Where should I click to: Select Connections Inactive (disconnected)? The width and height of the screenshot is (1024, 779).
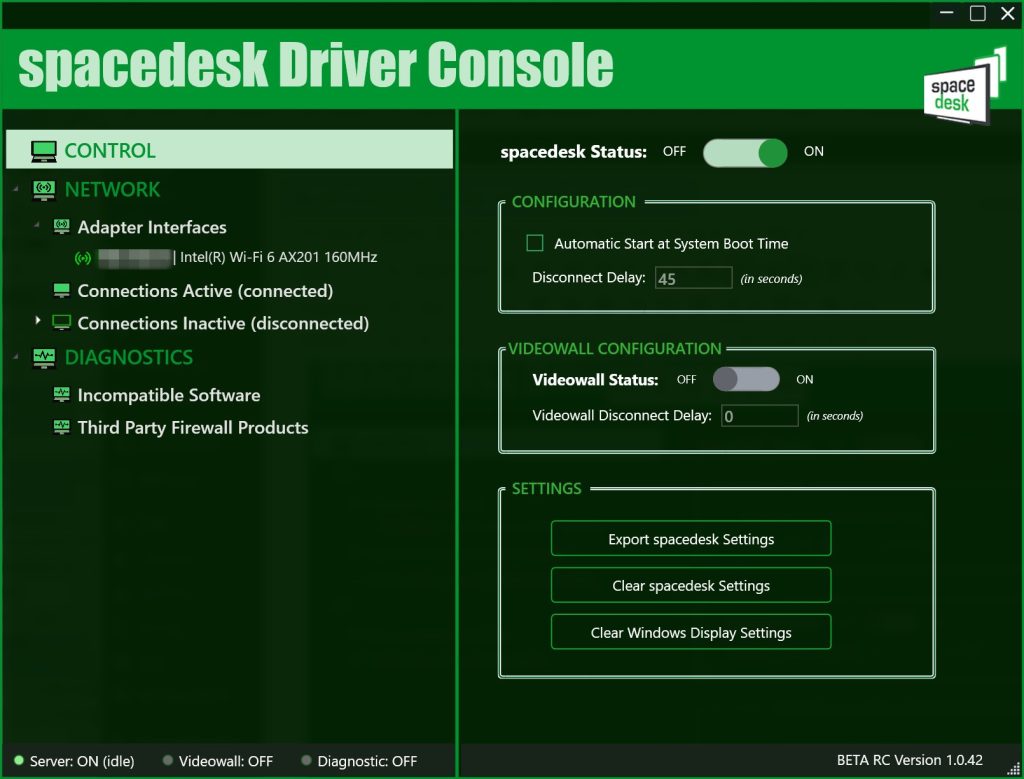pos(223,323)
